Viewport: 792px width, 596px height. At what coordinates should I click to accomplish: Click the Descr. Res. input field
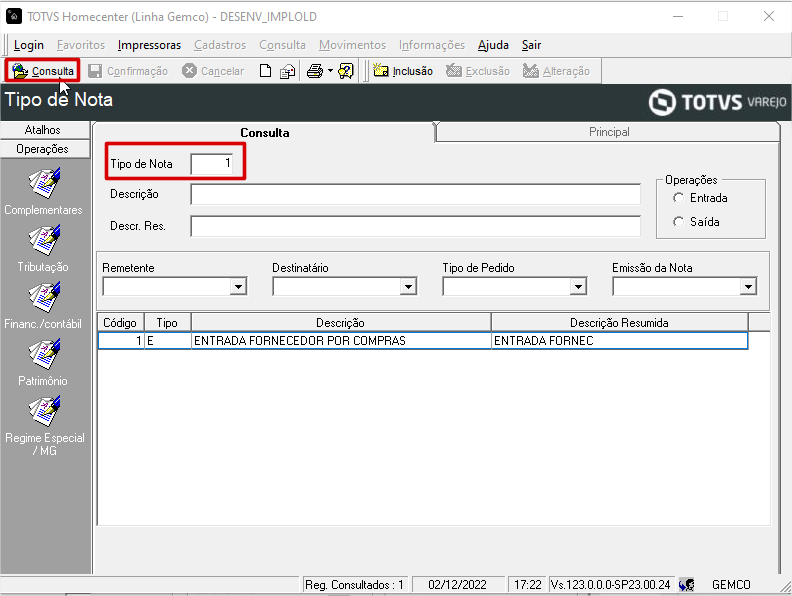[415, 226]
